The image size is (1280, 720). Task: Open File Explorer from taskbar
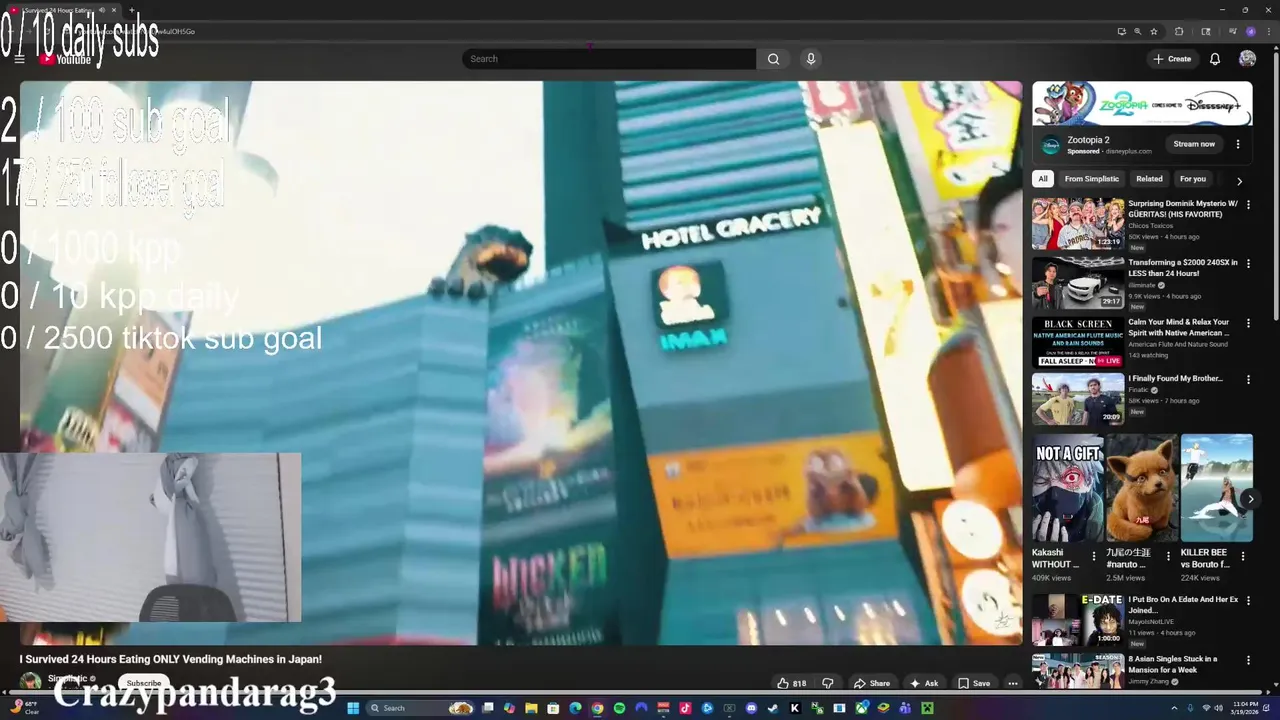[x=531, y=708]
